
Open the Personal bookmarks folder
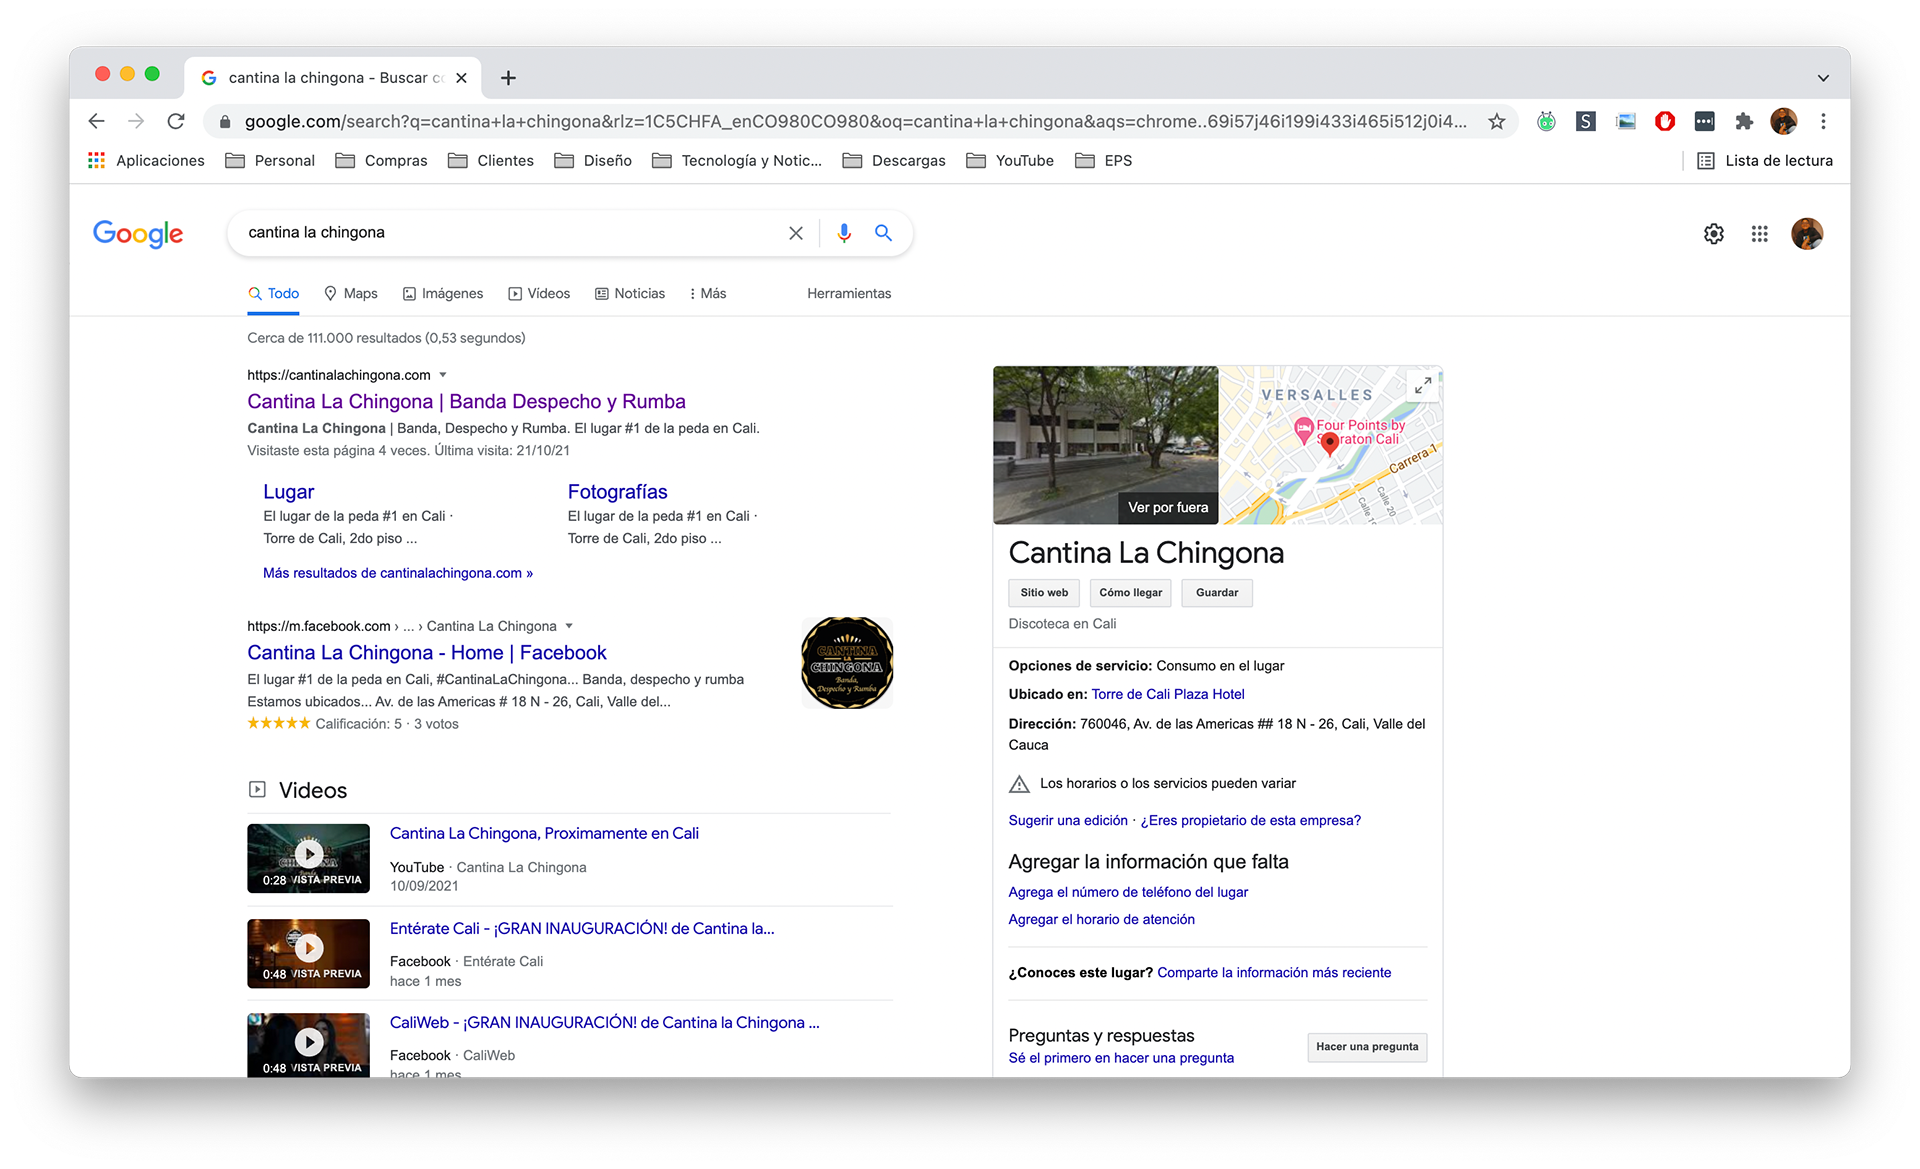tap(270, 160)
